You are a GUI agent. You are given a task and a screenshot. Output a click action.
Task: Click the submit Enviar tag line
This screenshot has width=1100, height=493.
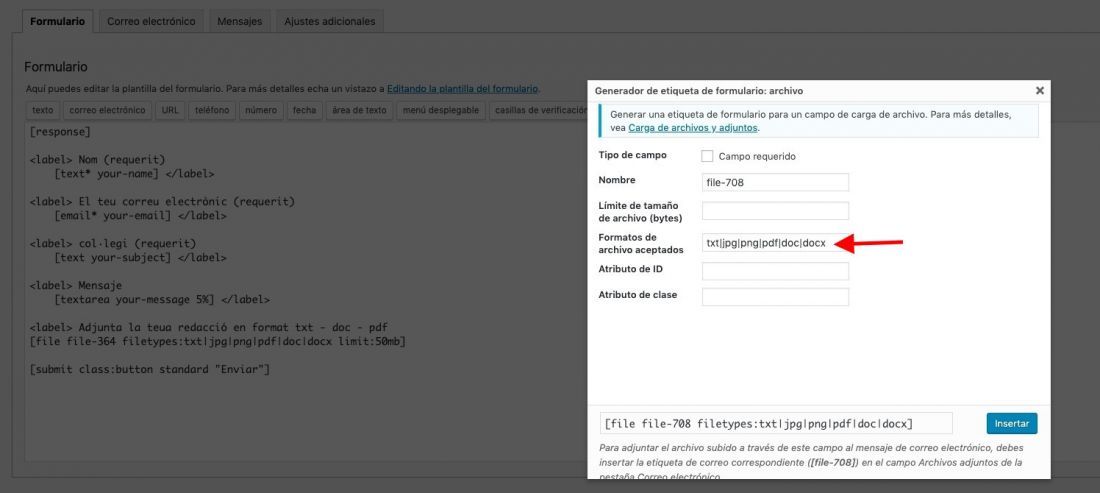click(x=149, y=370)
